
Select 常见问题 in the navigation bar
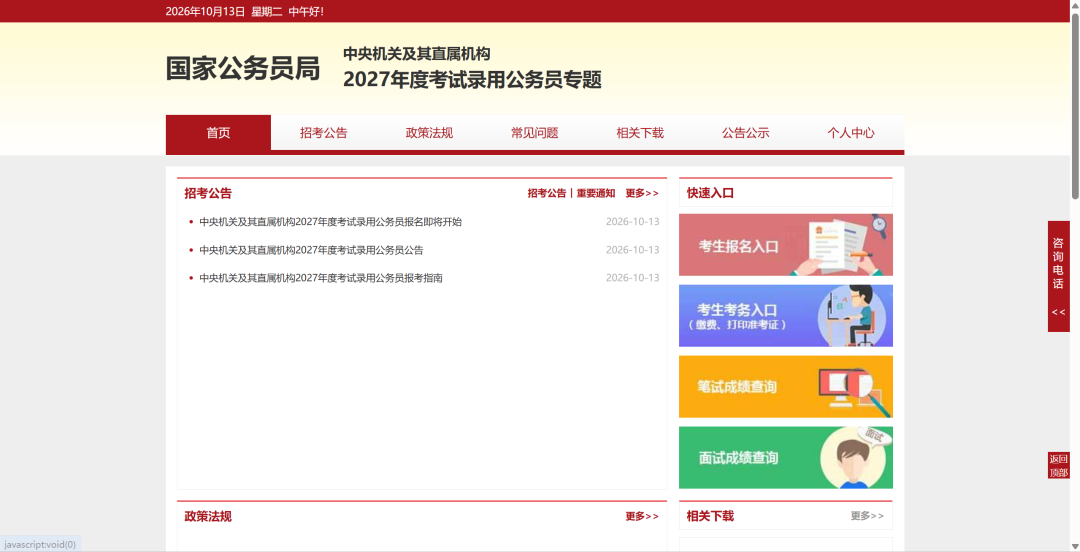(x=534, y=133)
